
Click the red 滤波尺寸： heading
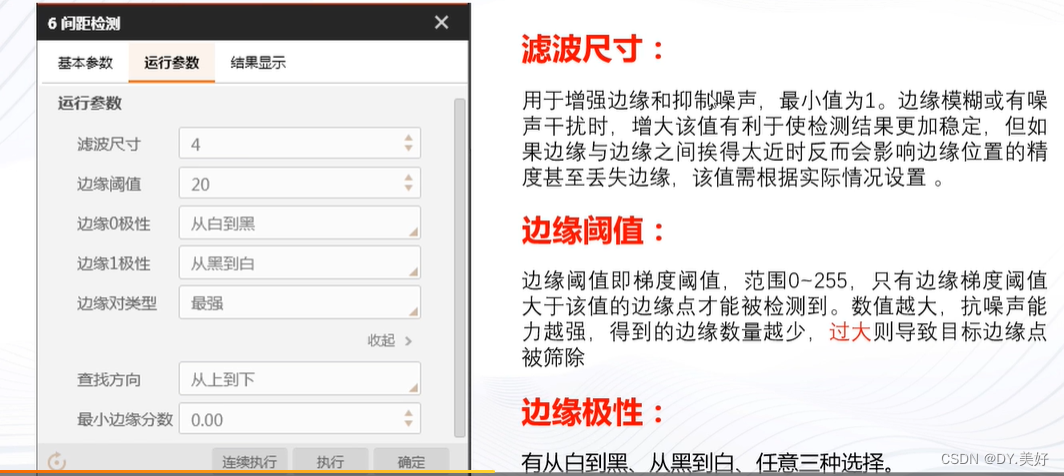point(592,51)
